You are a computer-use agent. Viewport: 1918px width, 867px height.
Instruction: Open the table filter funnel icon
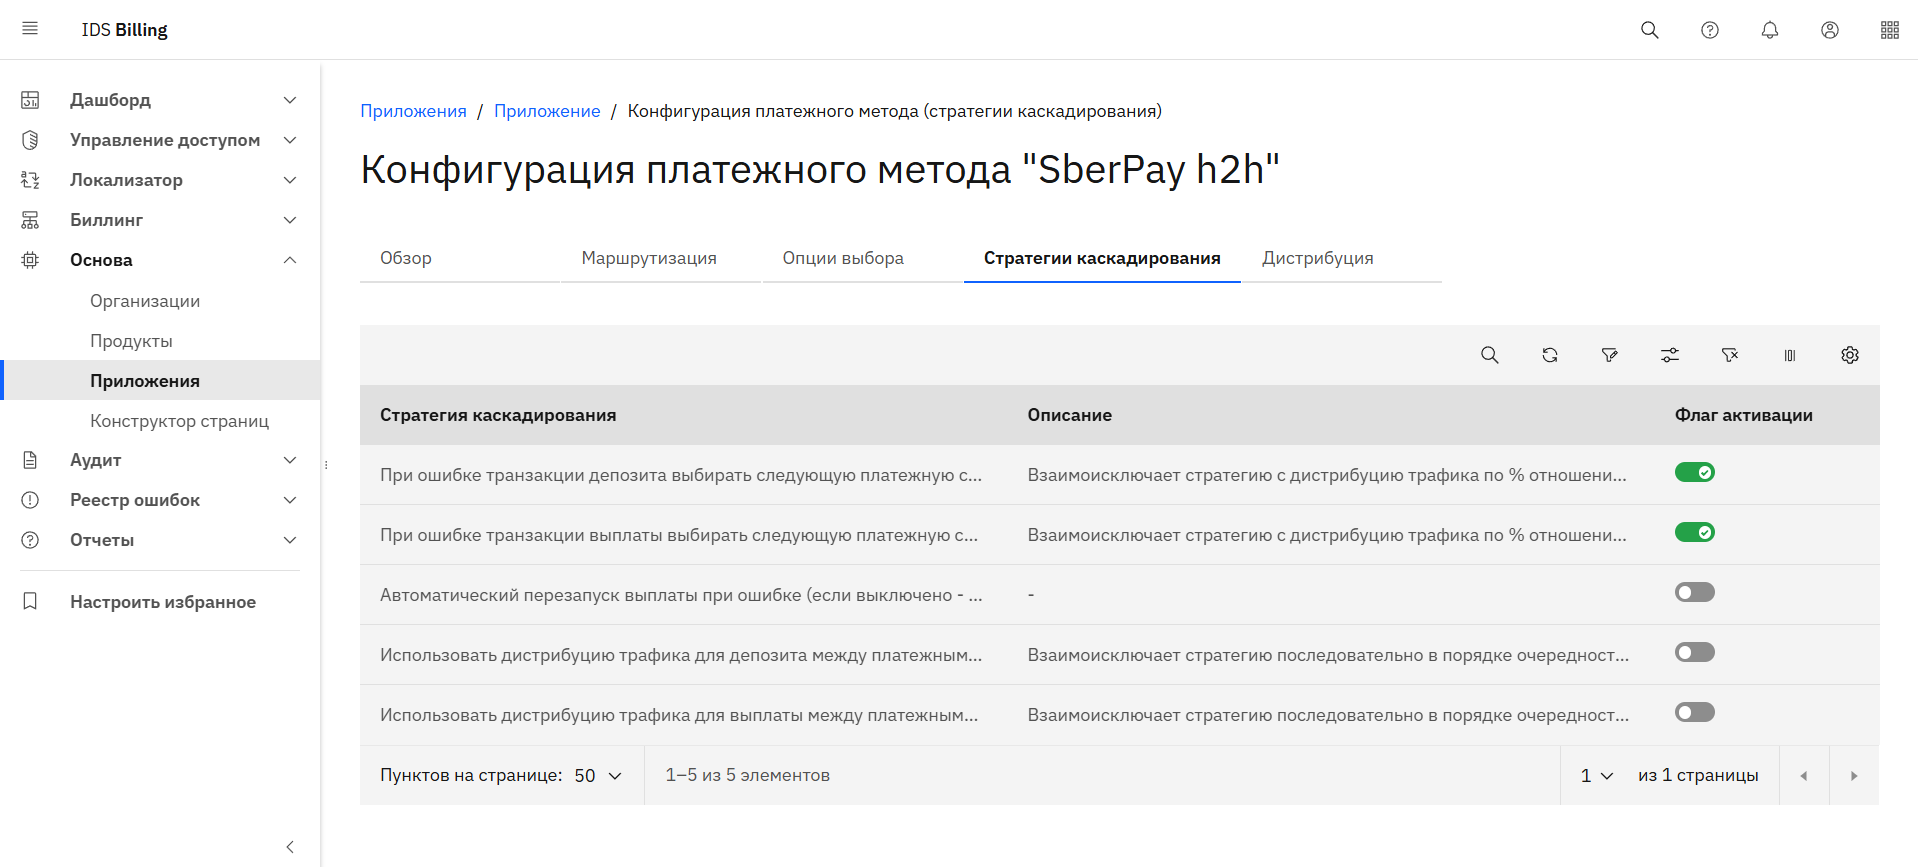1609,355
